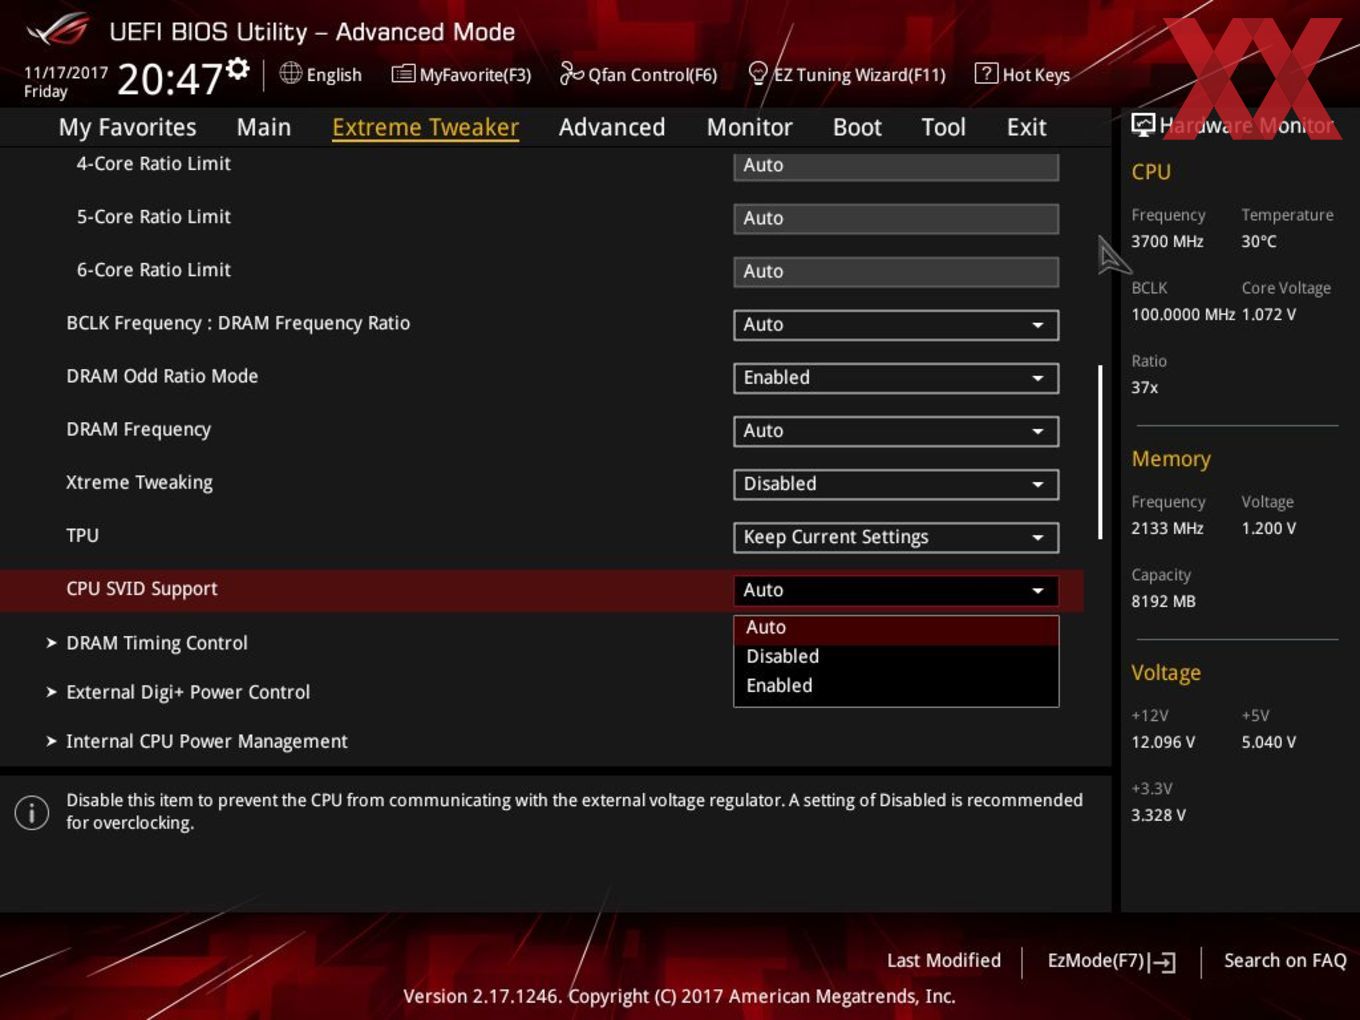1360x1020 pixels.
Task: Open DRAM Odd Ratio Mode dropdown
Action: point(896,378)
